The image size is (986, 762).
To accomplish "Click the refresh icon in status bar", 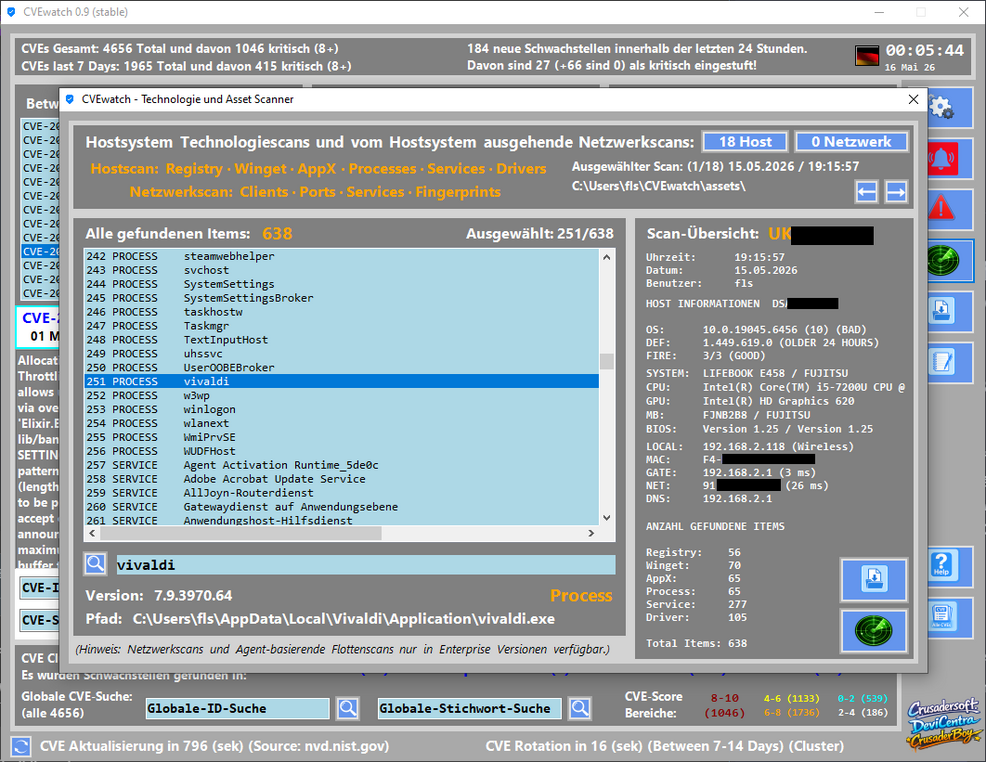I will (21, 746).
